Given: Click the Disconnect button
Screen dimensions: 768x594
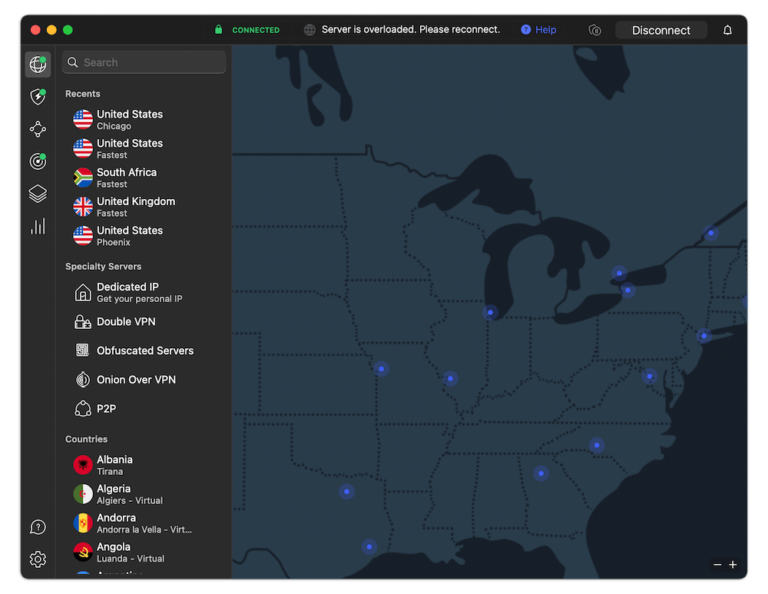Looking at the screenshot, I should point(661,30).
